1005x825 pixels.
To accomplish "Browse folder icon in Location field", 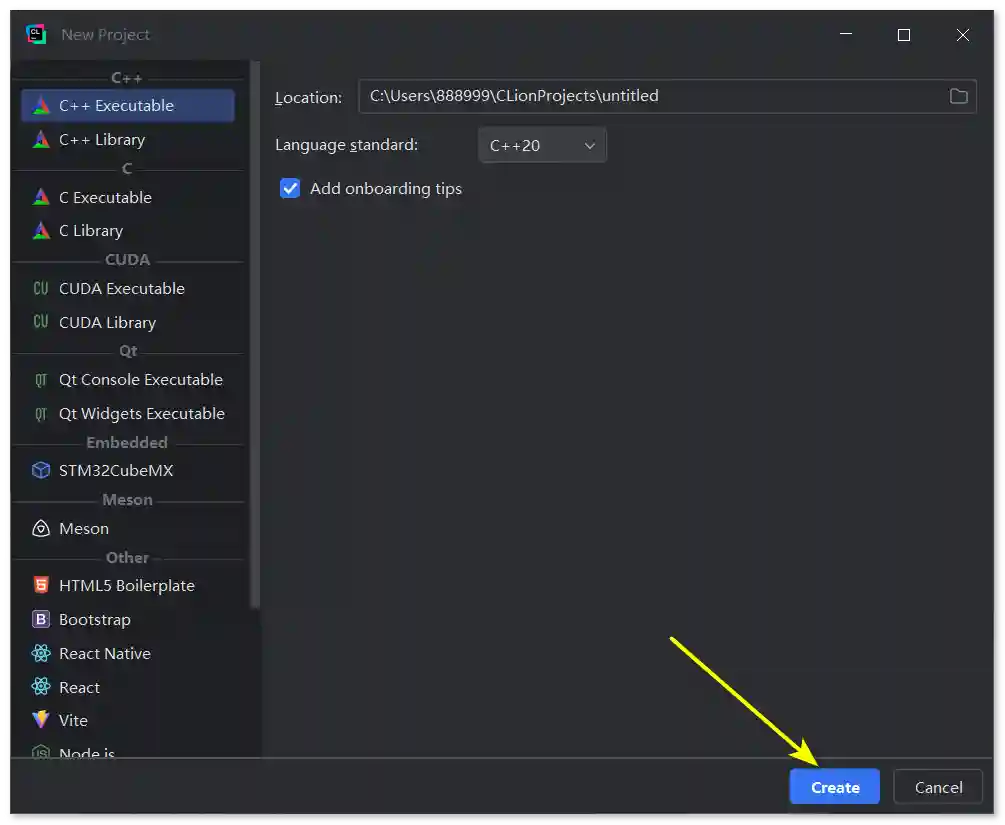I will pyautogui.click(x=958, y=96).
